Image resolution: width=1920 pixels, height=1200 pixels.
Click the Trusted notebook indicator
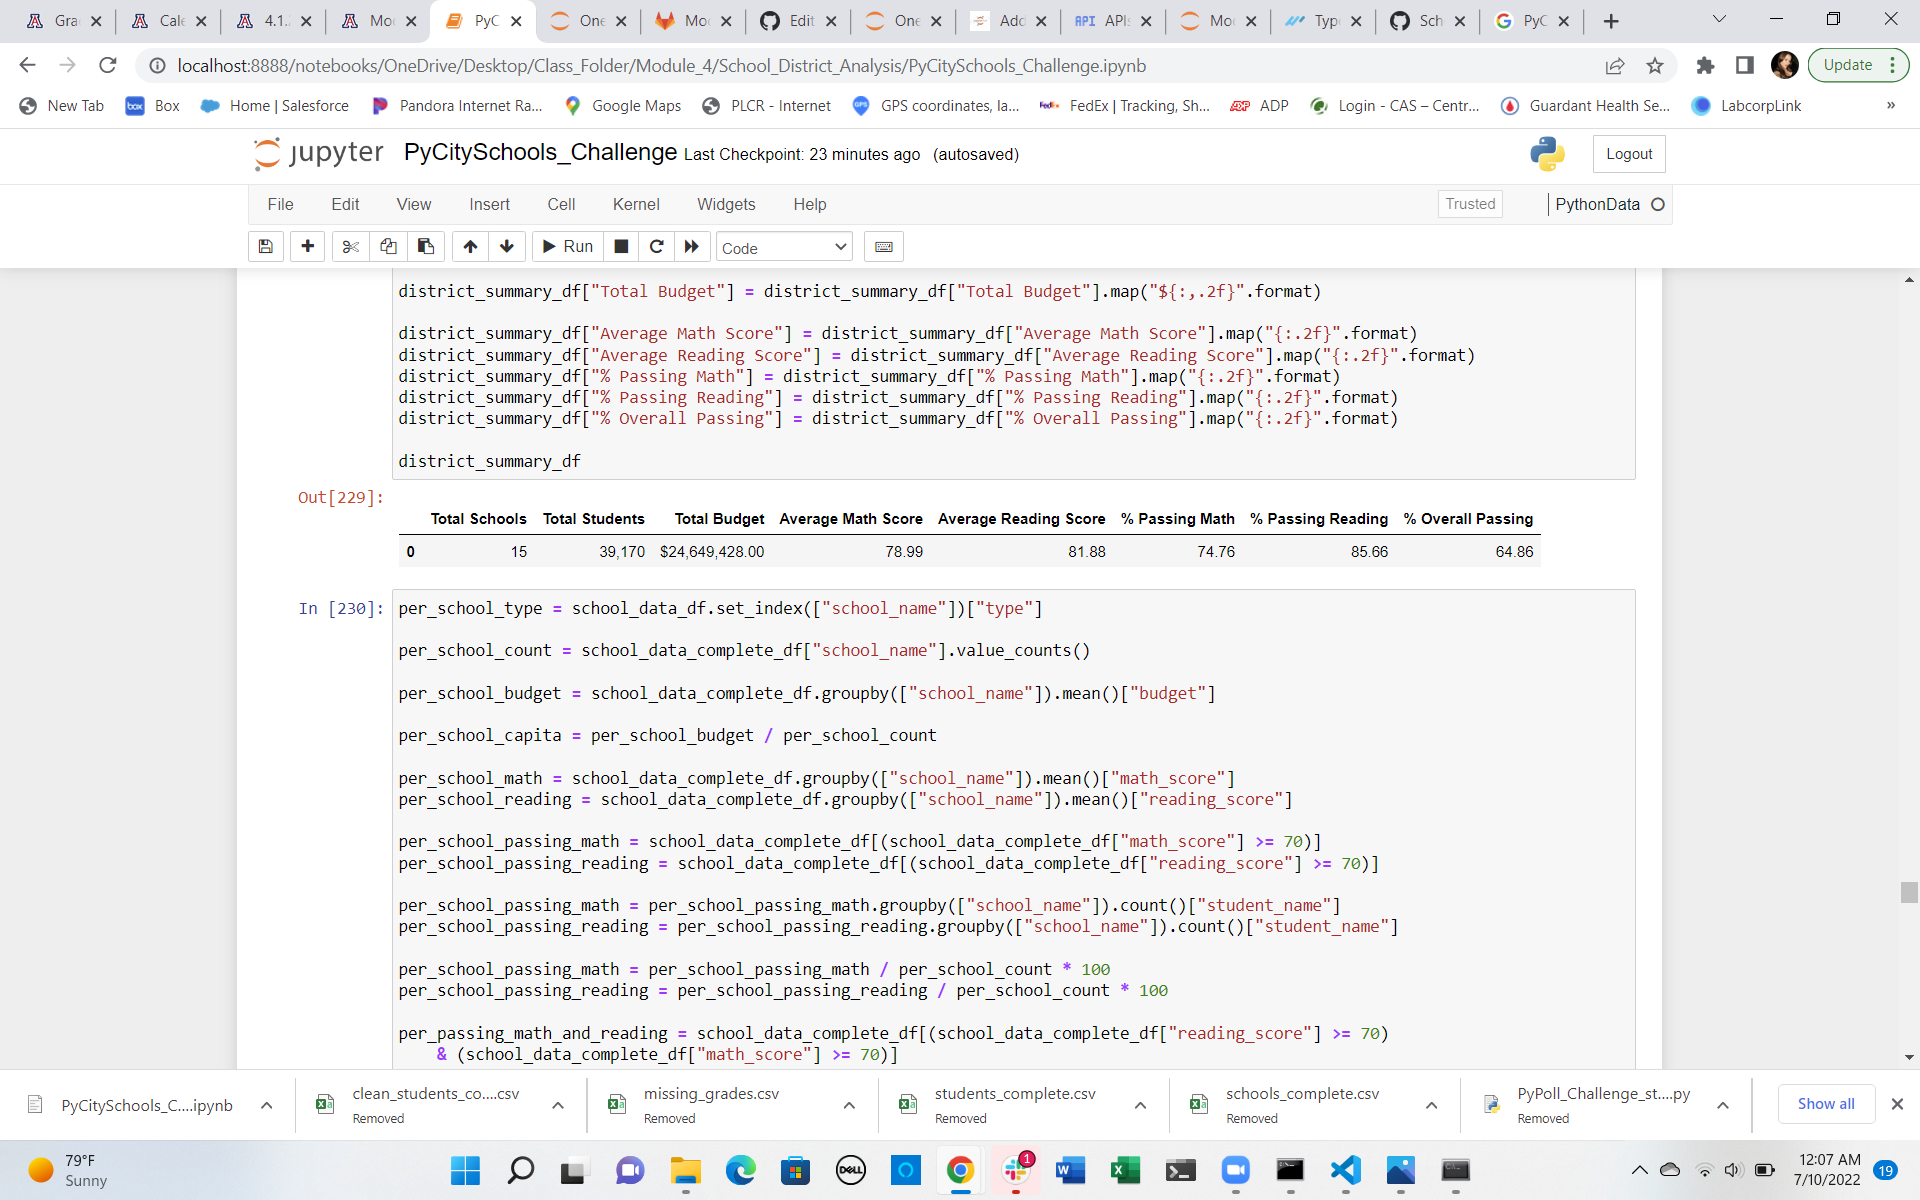point(1469,204)
